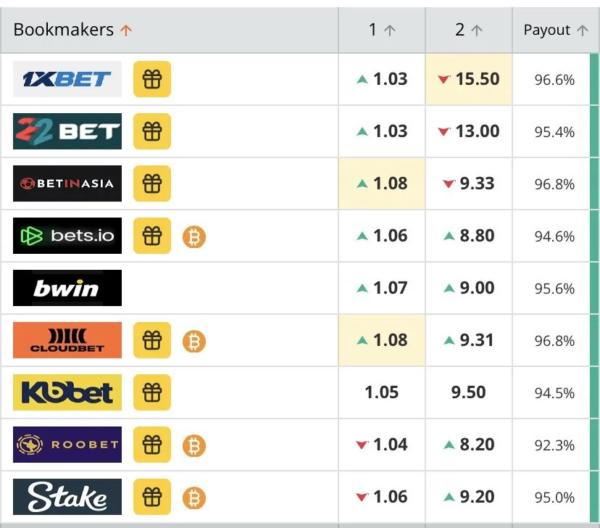
Task: Sort bookmakers by Payout
Action: pos(555,30)
